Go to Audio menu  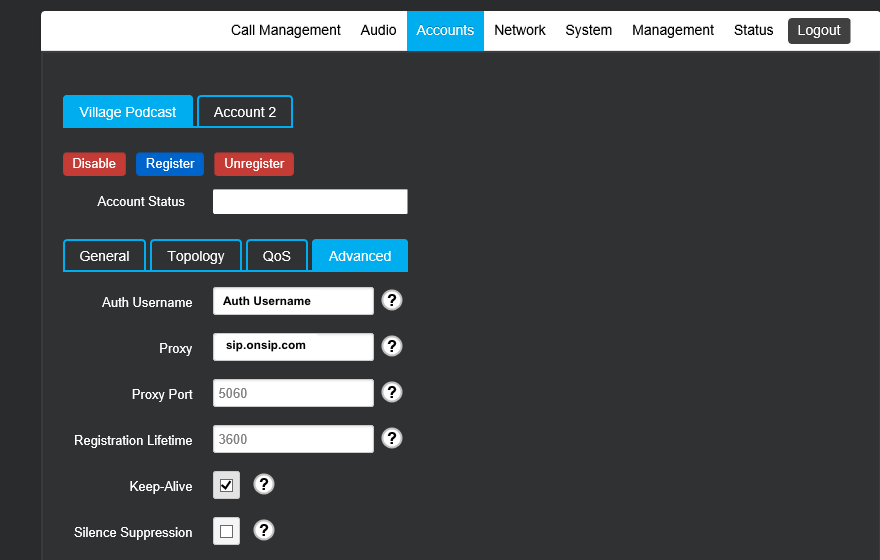click(378, 30)
